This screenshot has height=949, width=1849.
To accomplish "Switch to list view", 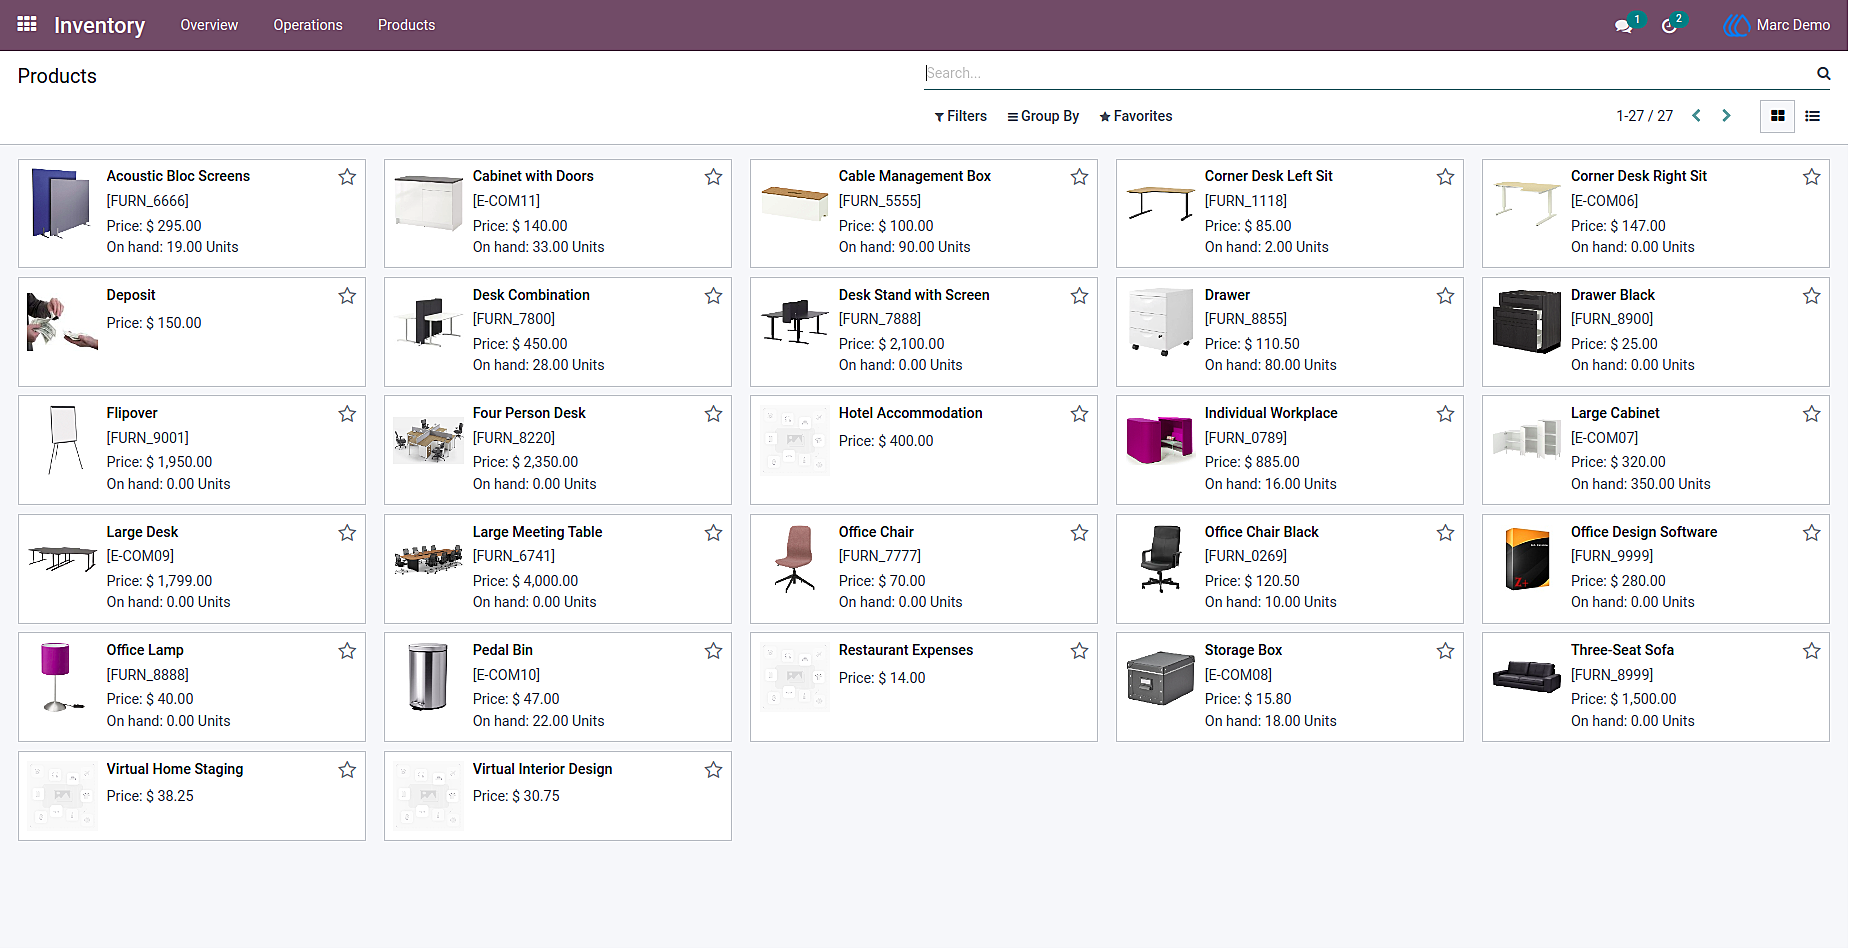I will coord(1812,116).
